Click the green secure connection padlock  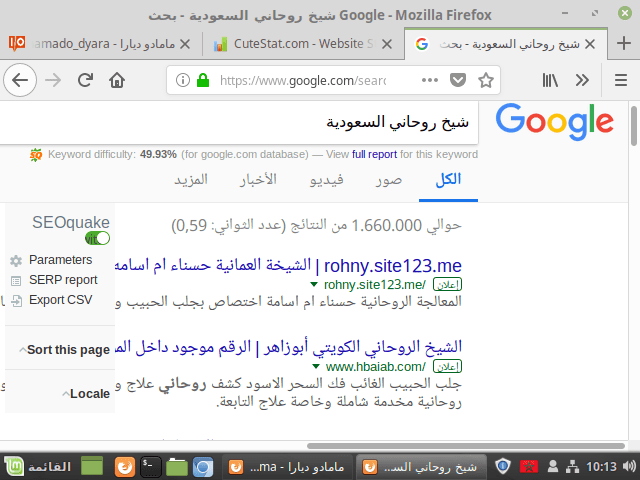(x=203, y=80)
